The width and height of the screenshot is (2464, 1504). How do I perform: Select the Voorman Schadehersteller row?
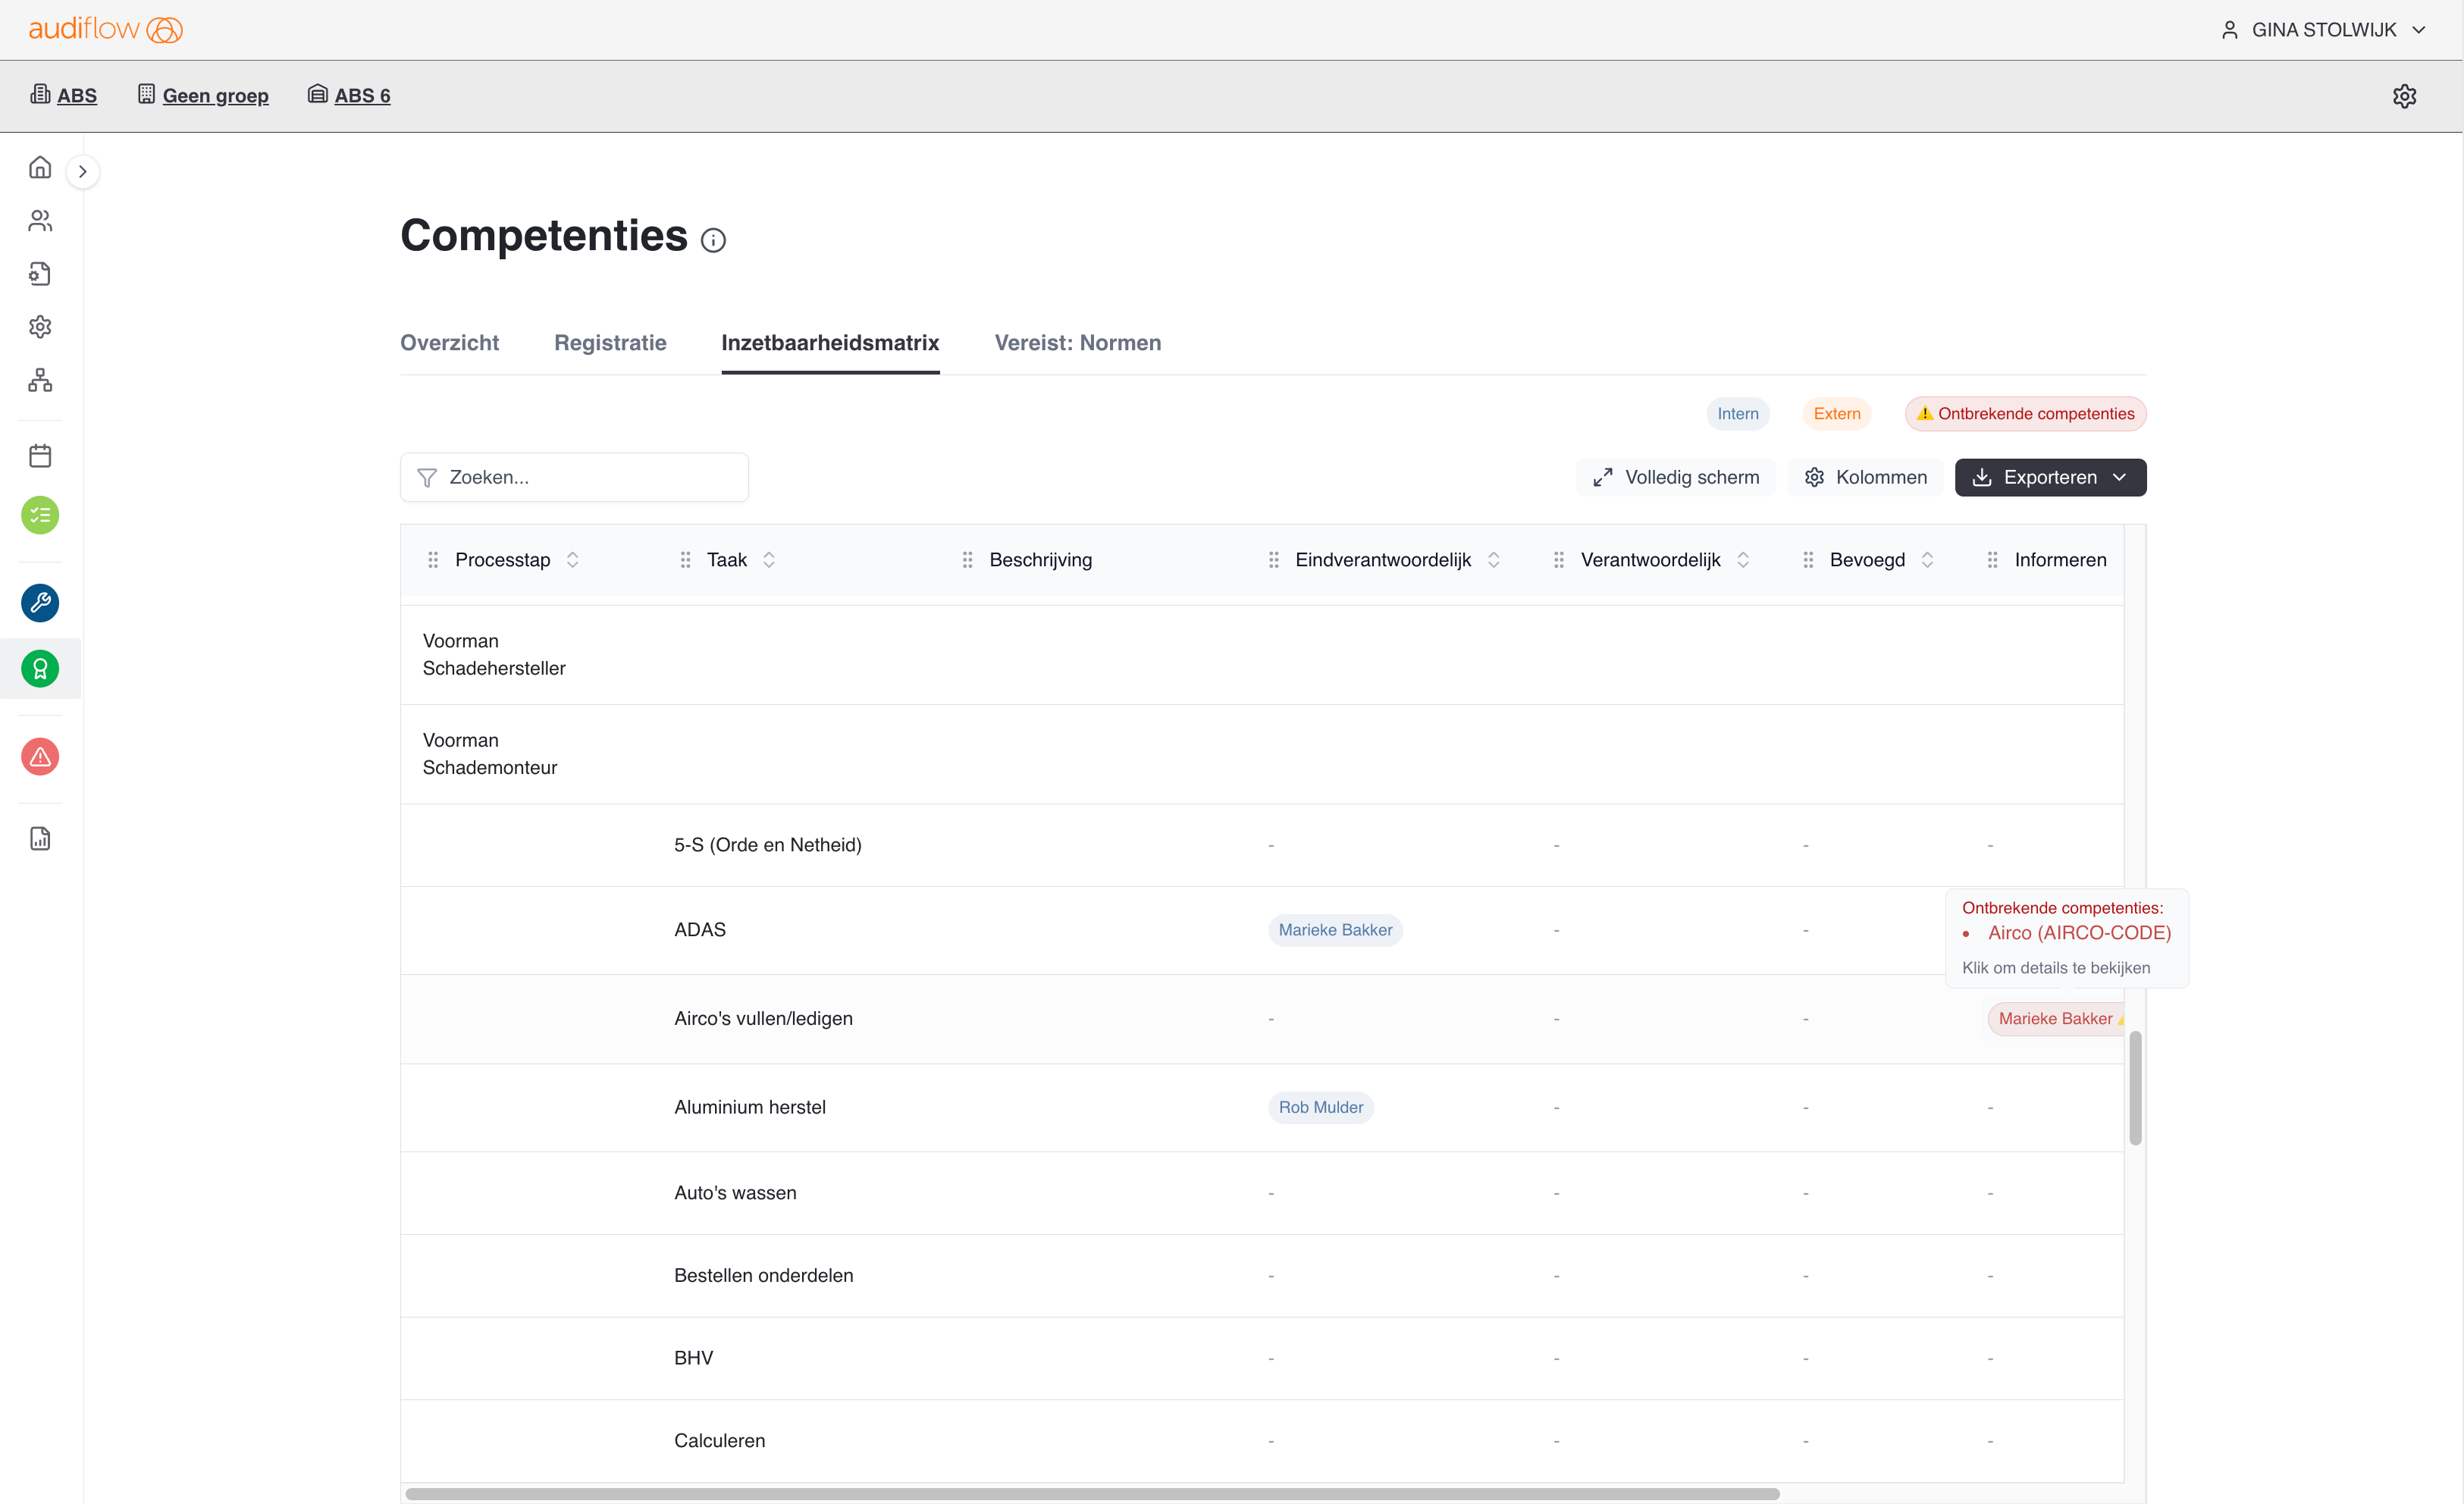coord(1261,655)
